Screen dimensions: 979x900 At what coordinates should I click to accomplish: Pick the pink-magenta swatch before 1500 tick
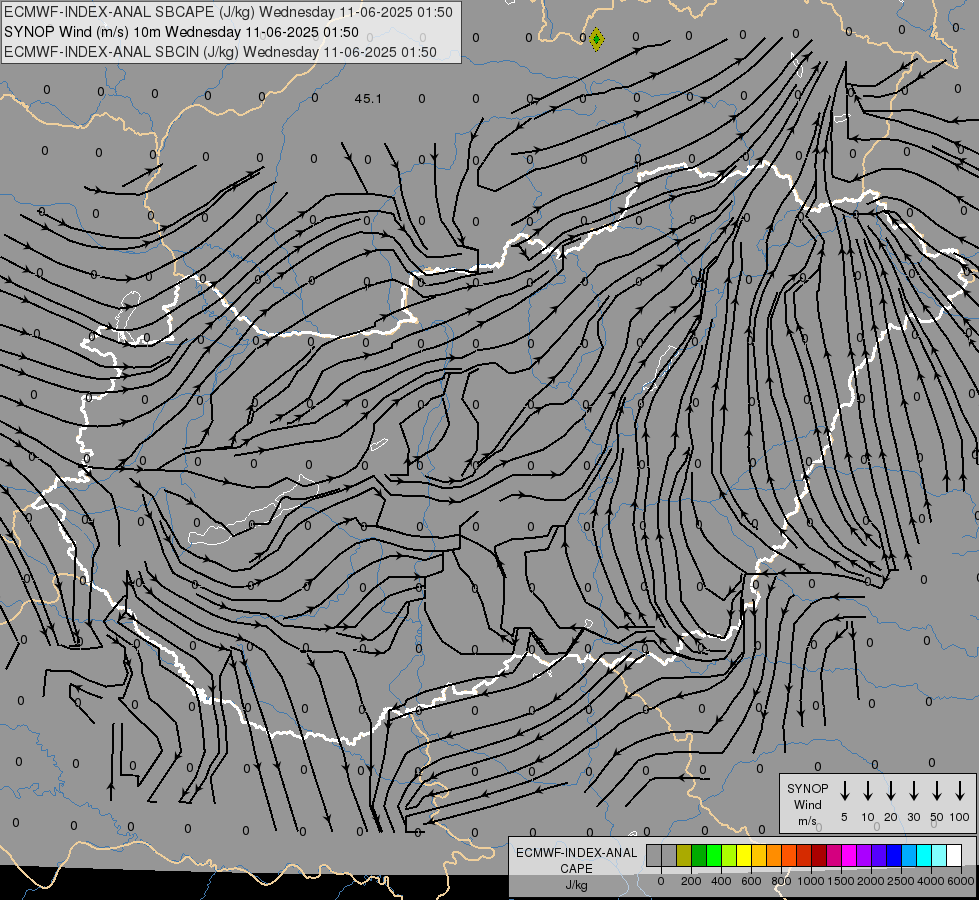(x=834, y=855)
